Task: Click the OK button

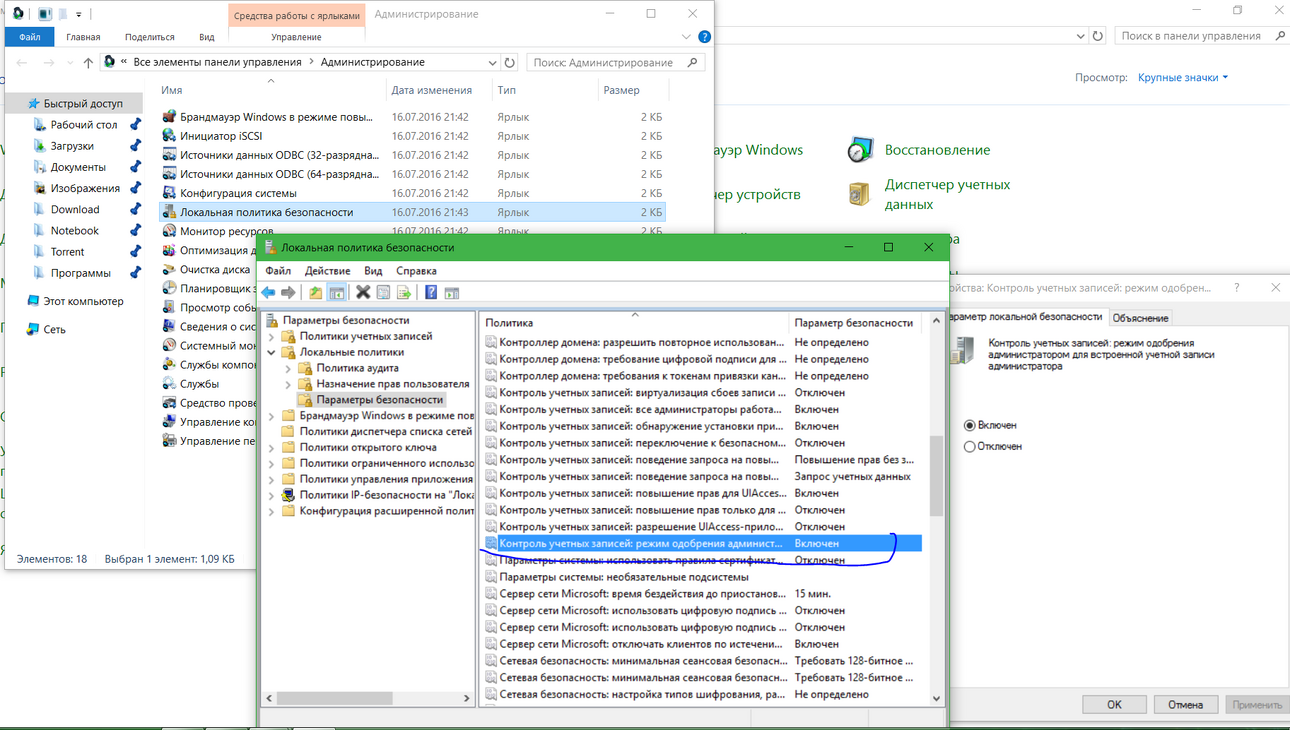Action: (1114, 704)
